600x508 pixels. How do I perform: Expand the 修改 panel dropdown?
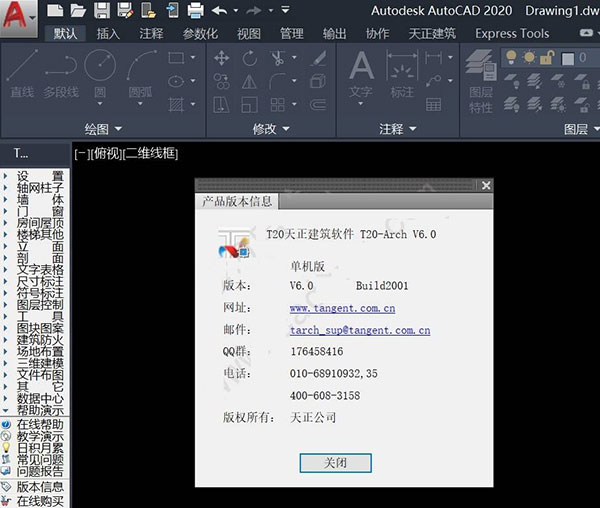click(x=272, y=129)
